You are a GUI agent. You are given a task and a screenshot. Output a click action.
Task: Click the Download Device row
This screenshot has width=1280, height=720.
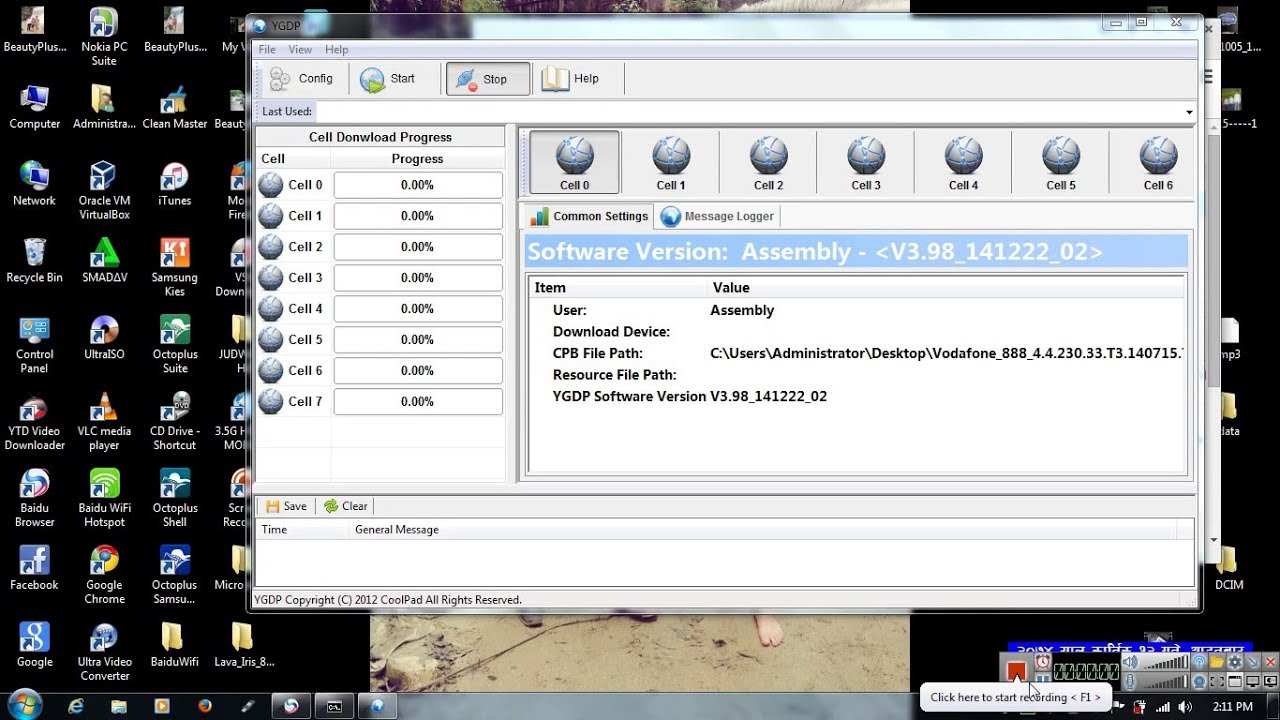coord(856,332)
